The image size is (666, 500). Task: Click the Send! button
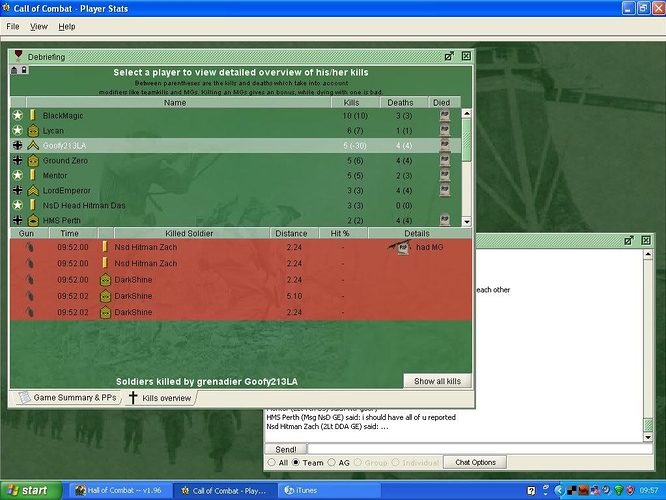coord(285,449)
